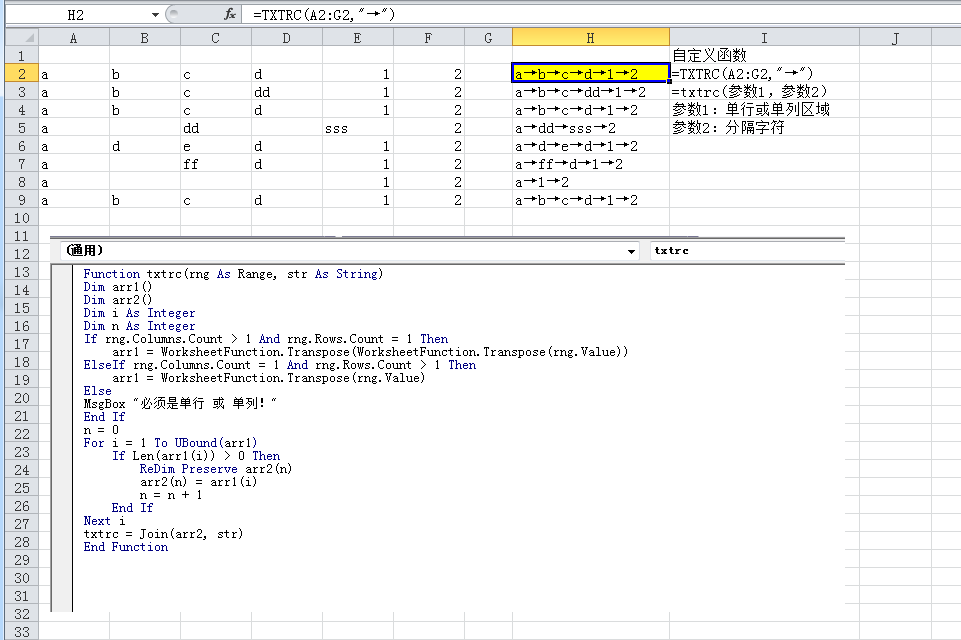Click cell C7 containing ff
Viewport: 961px width, 640px height.
(216, 164)
